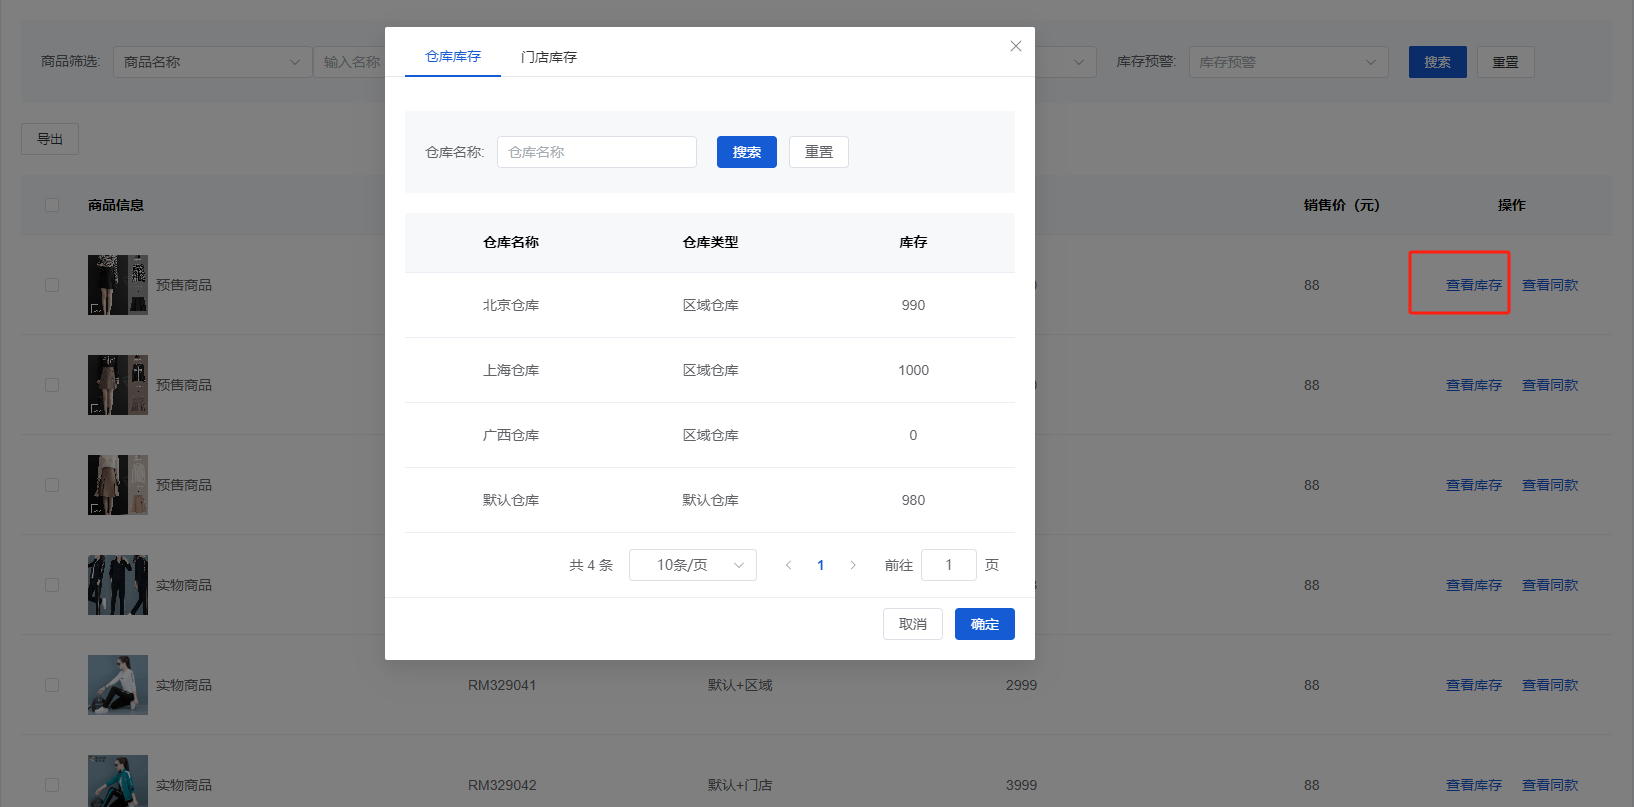Click background page 重置 button
The height and width of the screenshot is (807, 1634).
pyautogui.click(x=1506, y=62)
